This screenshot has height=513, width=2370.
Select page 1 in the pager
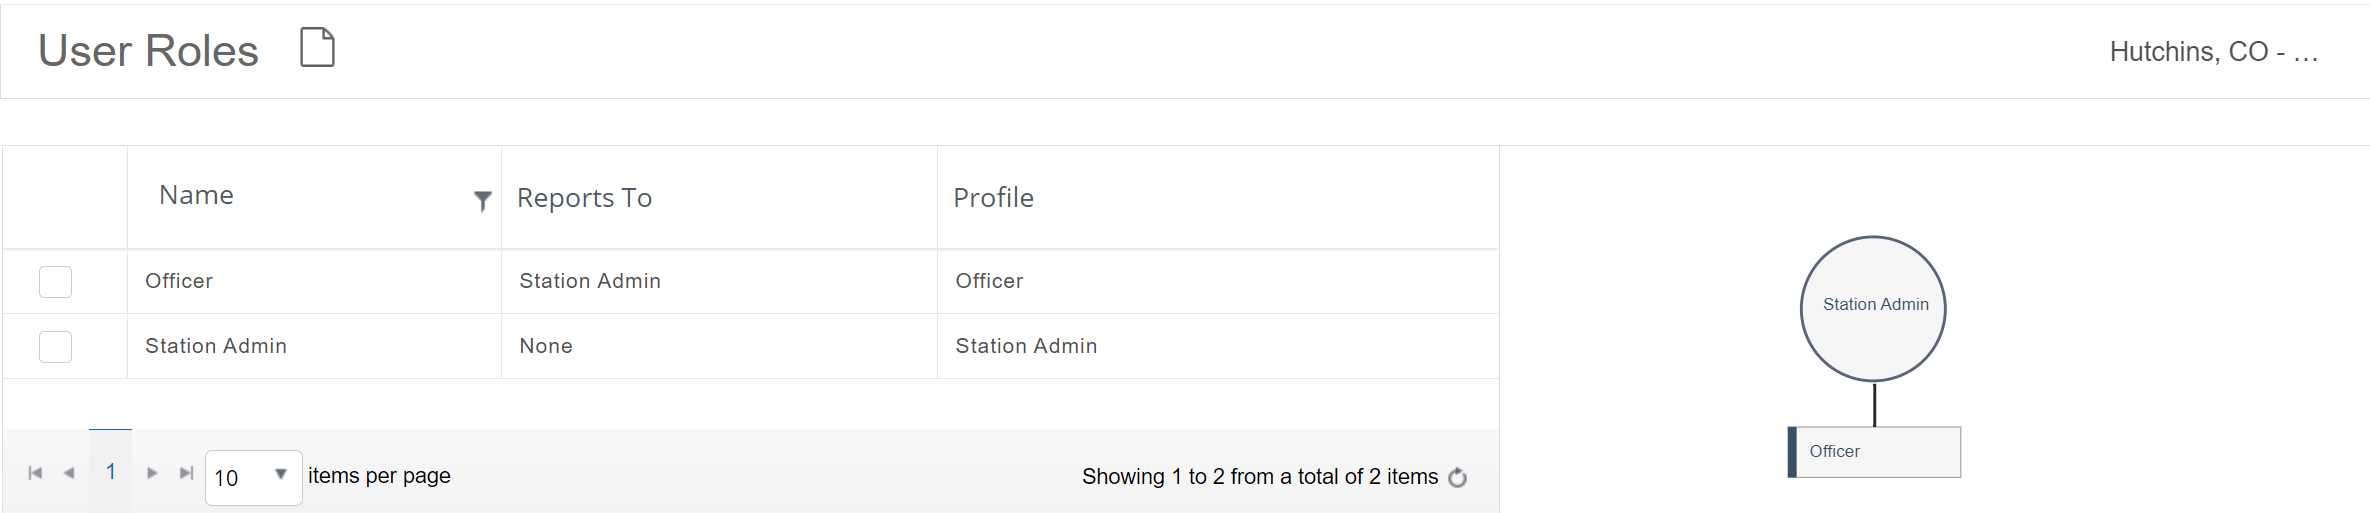[x=111, y=472]
